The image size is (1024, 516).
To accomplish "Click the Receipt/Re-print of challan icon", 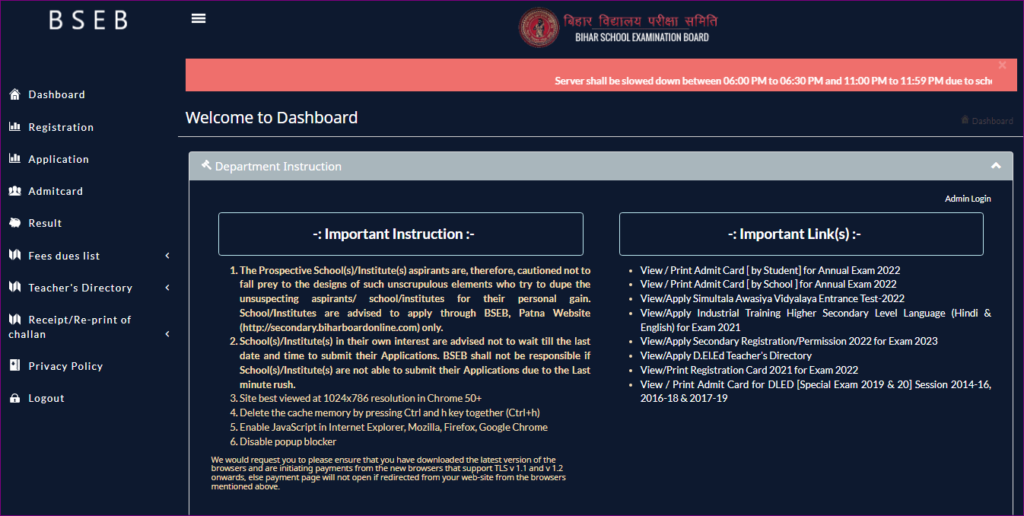I will coord(15,319).
